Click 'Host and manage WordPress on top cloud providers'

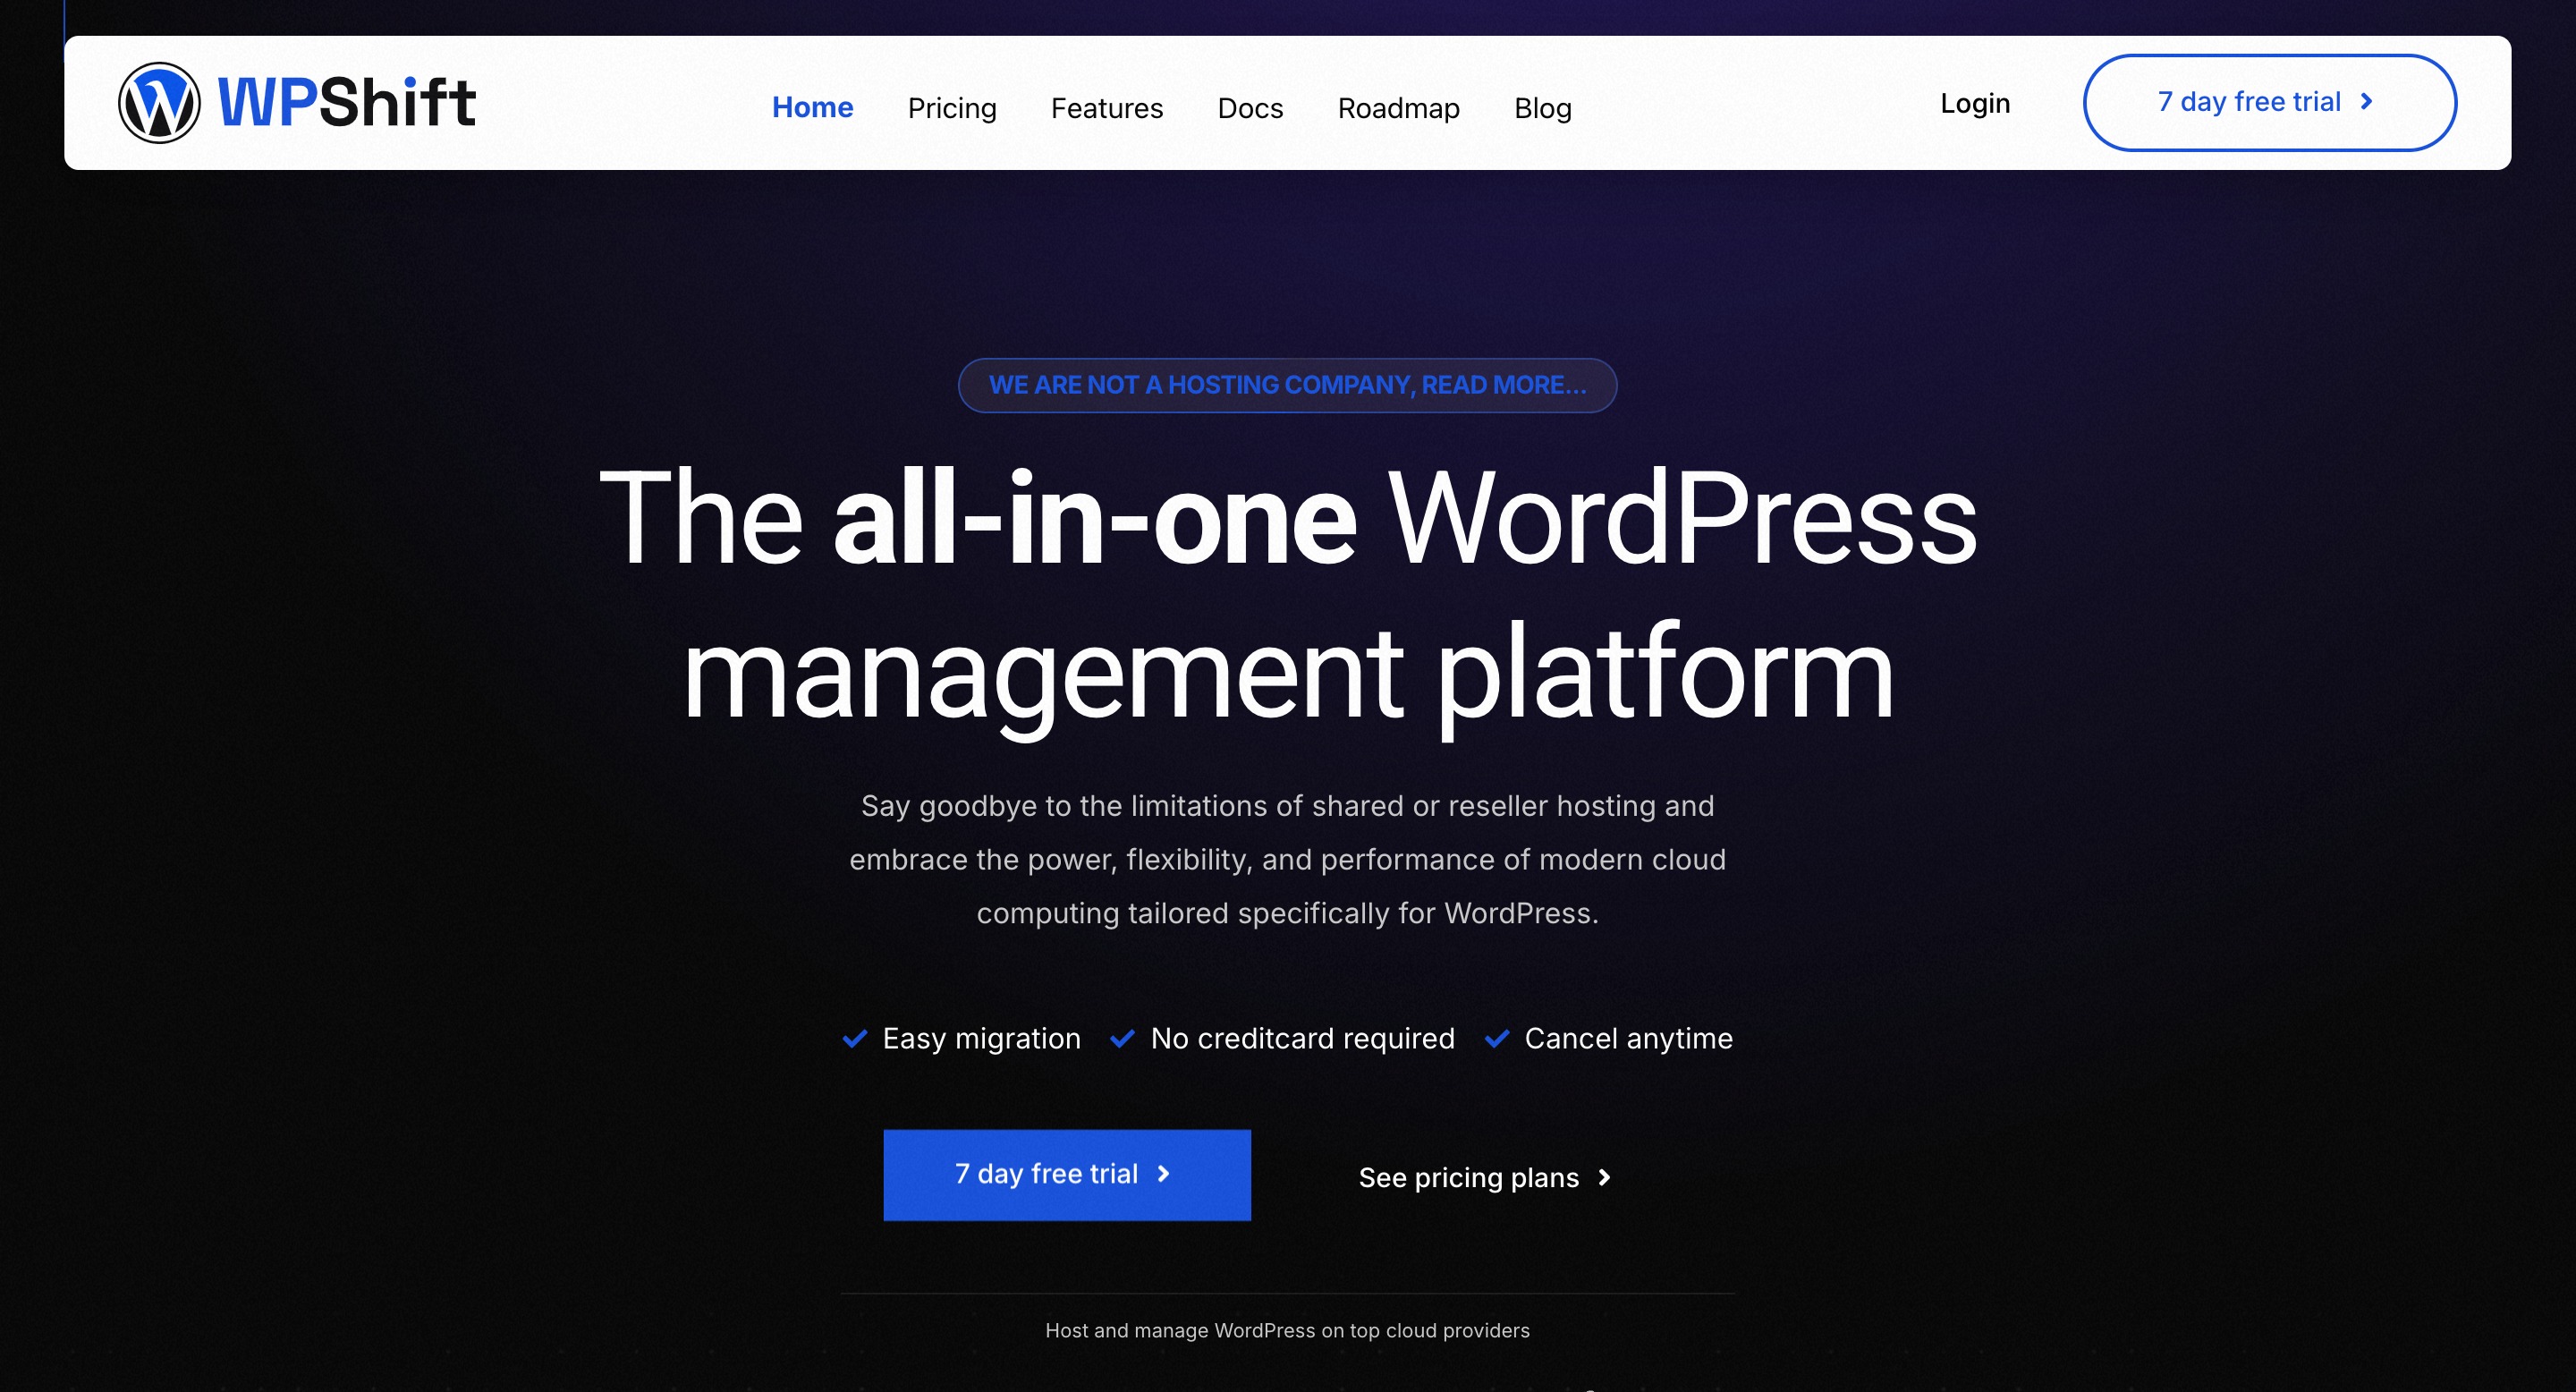coord(1287,1330)
